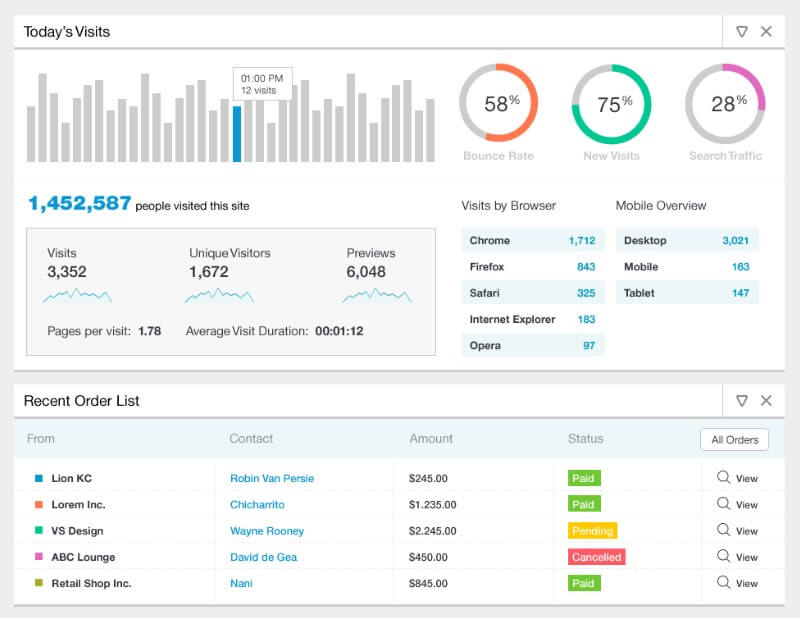
Task: Click magnifier icon in ABC Lounge row
Action: tap(723, 556)
